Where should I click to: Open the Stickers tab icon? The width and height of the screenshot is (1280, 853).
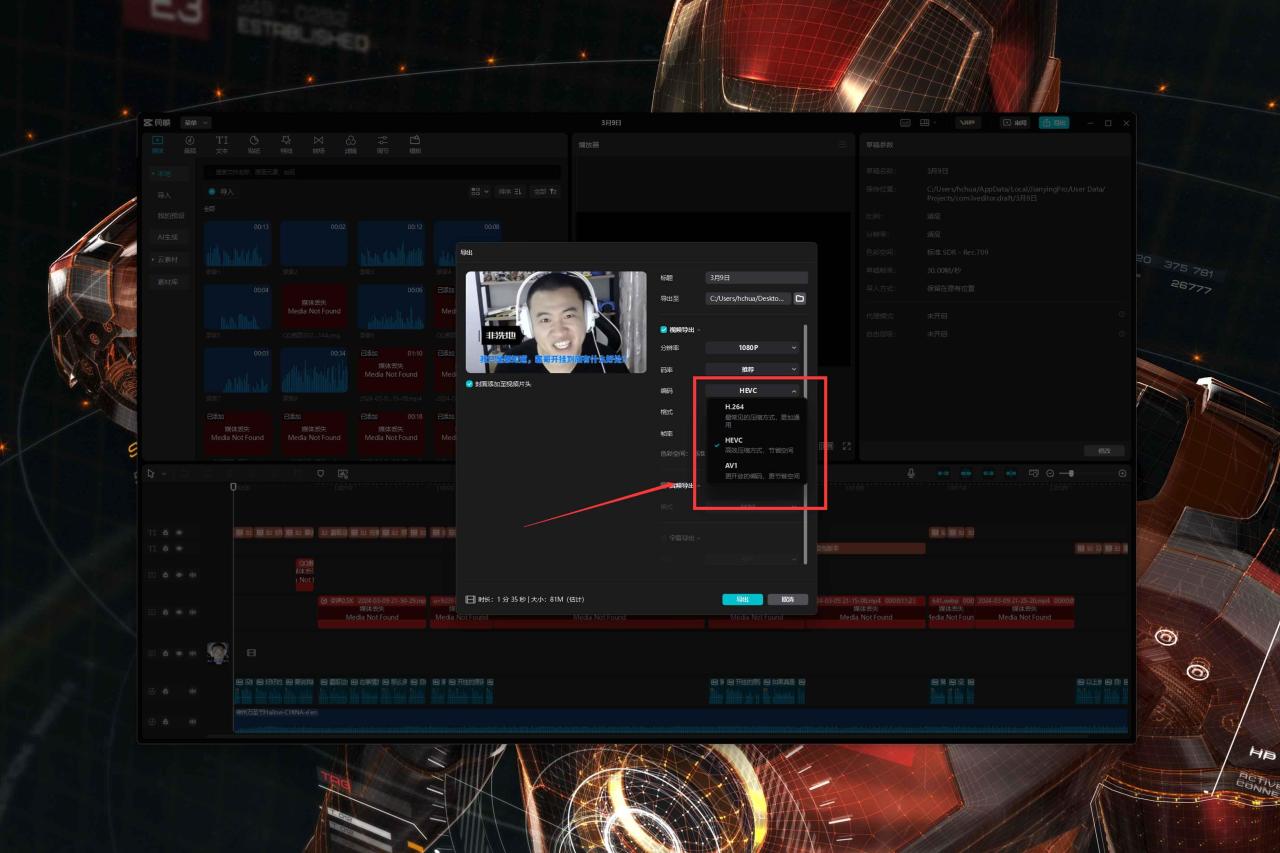point(254,144)
